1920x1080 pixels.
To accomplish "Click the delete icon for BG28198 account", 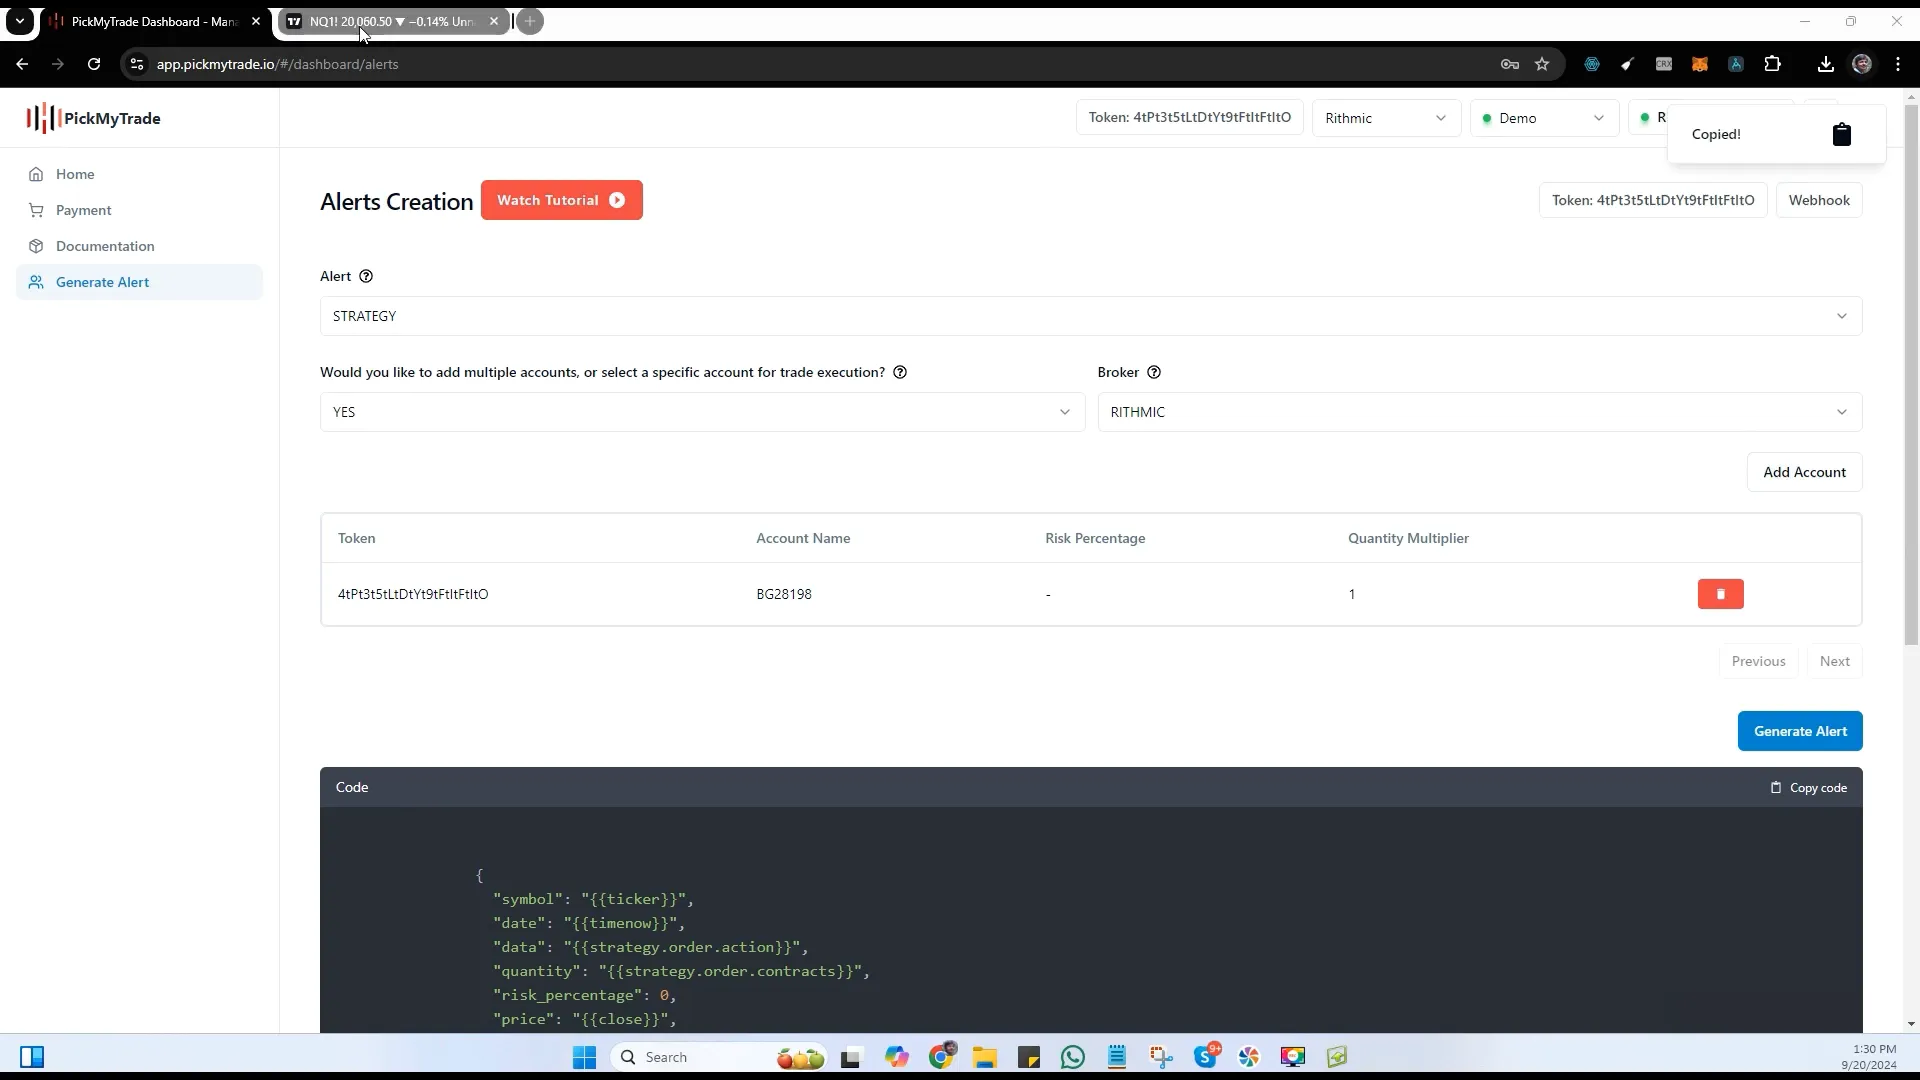I will point(1721,593).
